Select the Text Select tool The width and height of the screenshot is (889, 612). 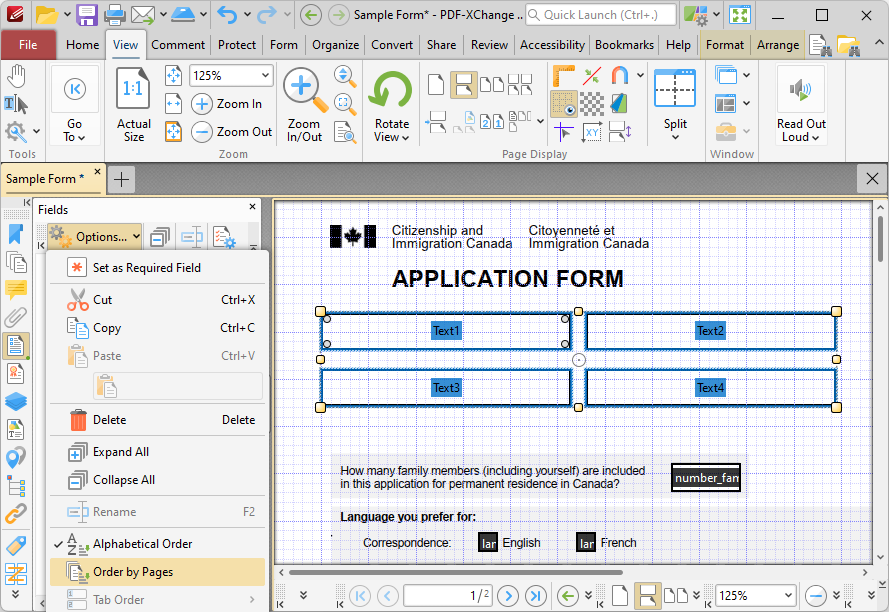(16, 104)
